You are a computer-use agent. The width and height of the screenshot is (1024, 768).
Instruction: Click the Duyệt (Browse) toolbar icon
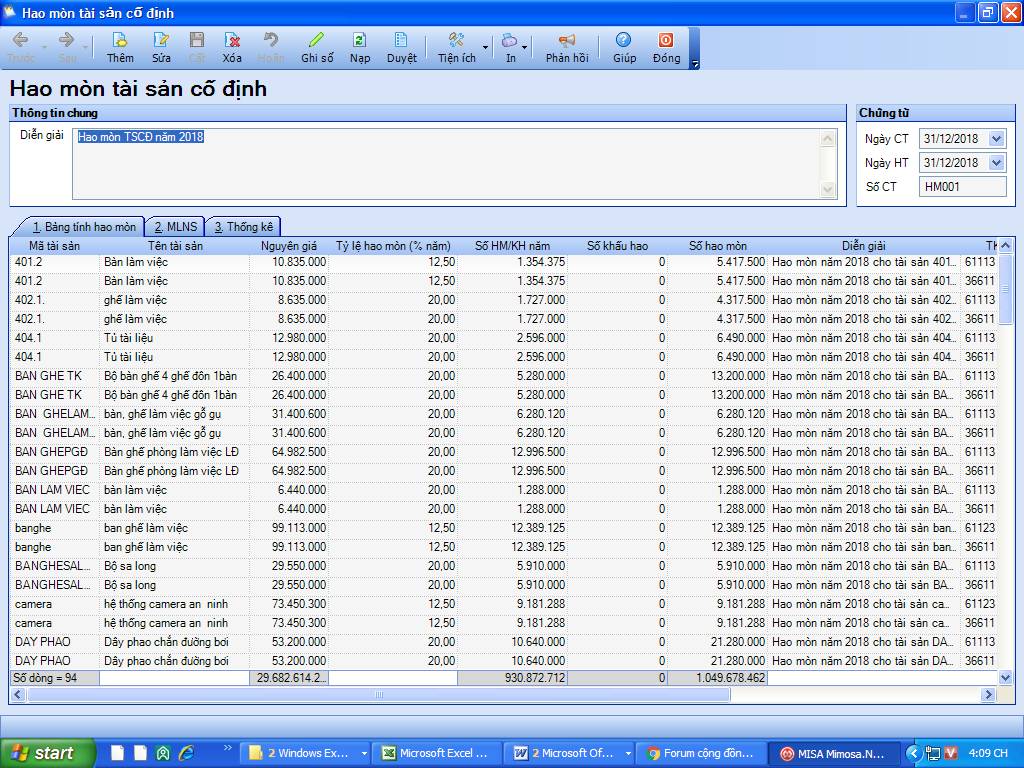click(x=401, y=47)
